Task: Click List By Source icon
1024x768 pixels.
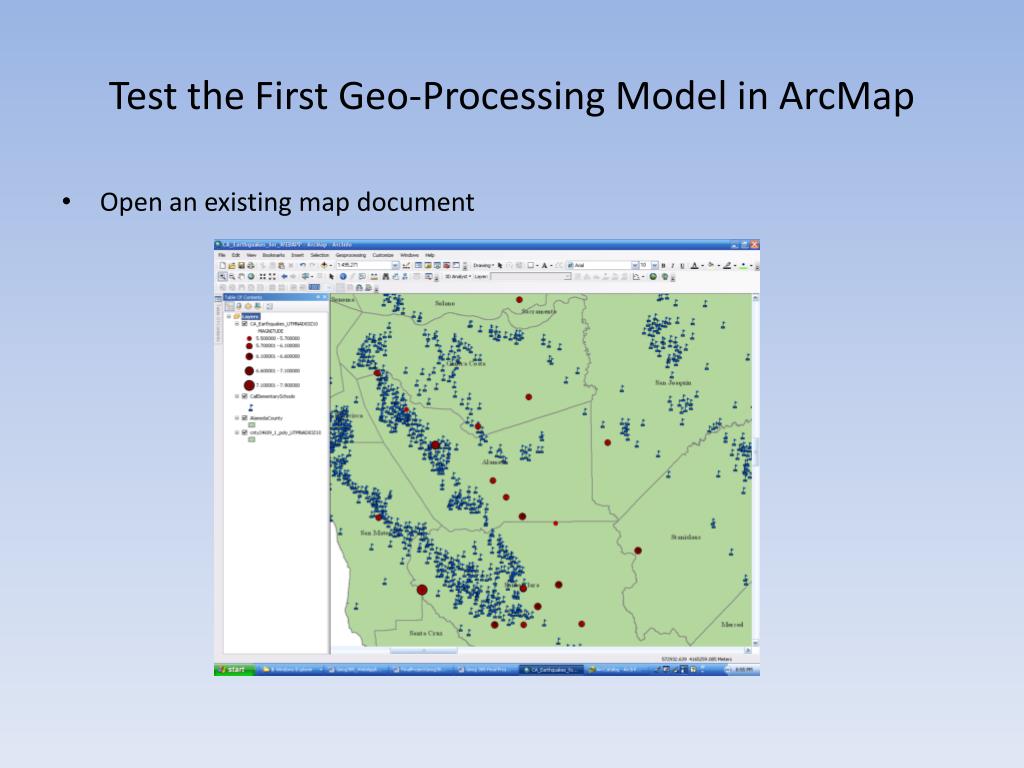Action: (x=239, y=306)
